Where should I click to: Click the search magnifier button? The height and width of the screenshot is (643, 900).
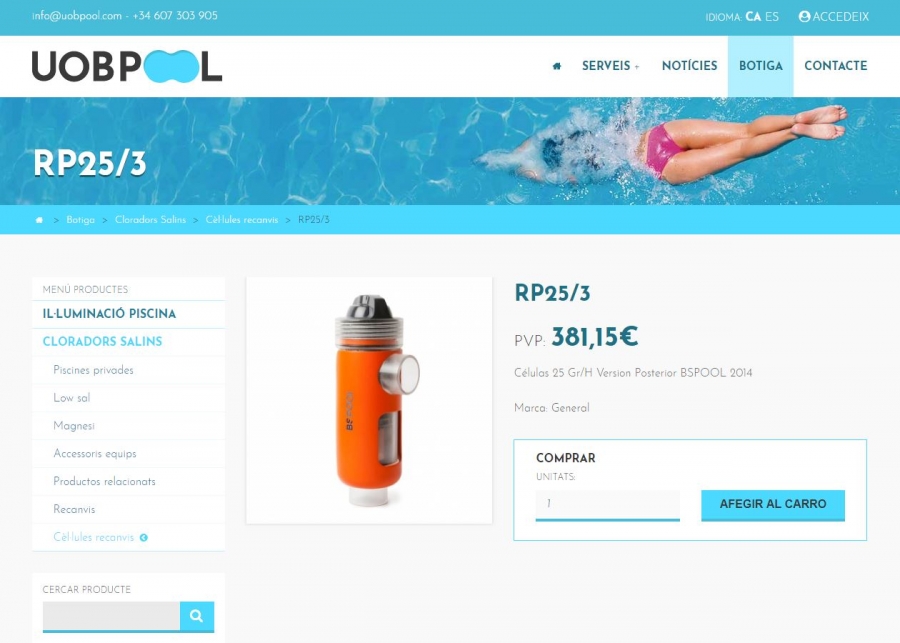coord(197,616)
